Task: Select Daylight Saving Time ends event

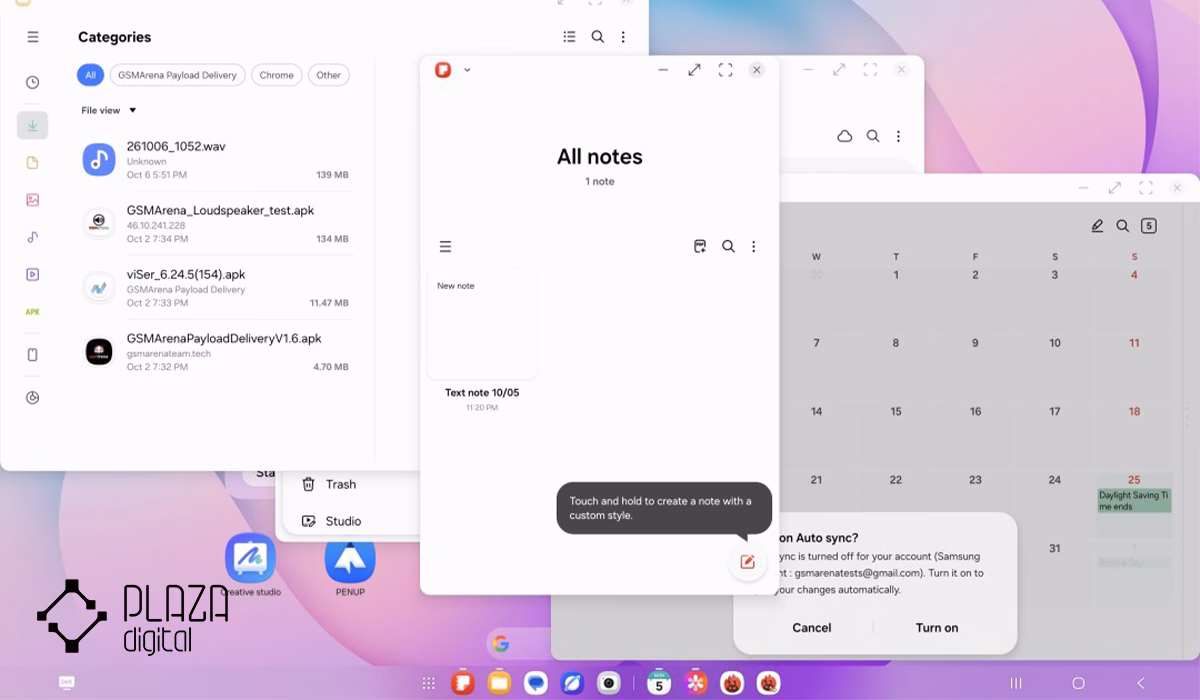Action: [1134, 501]
